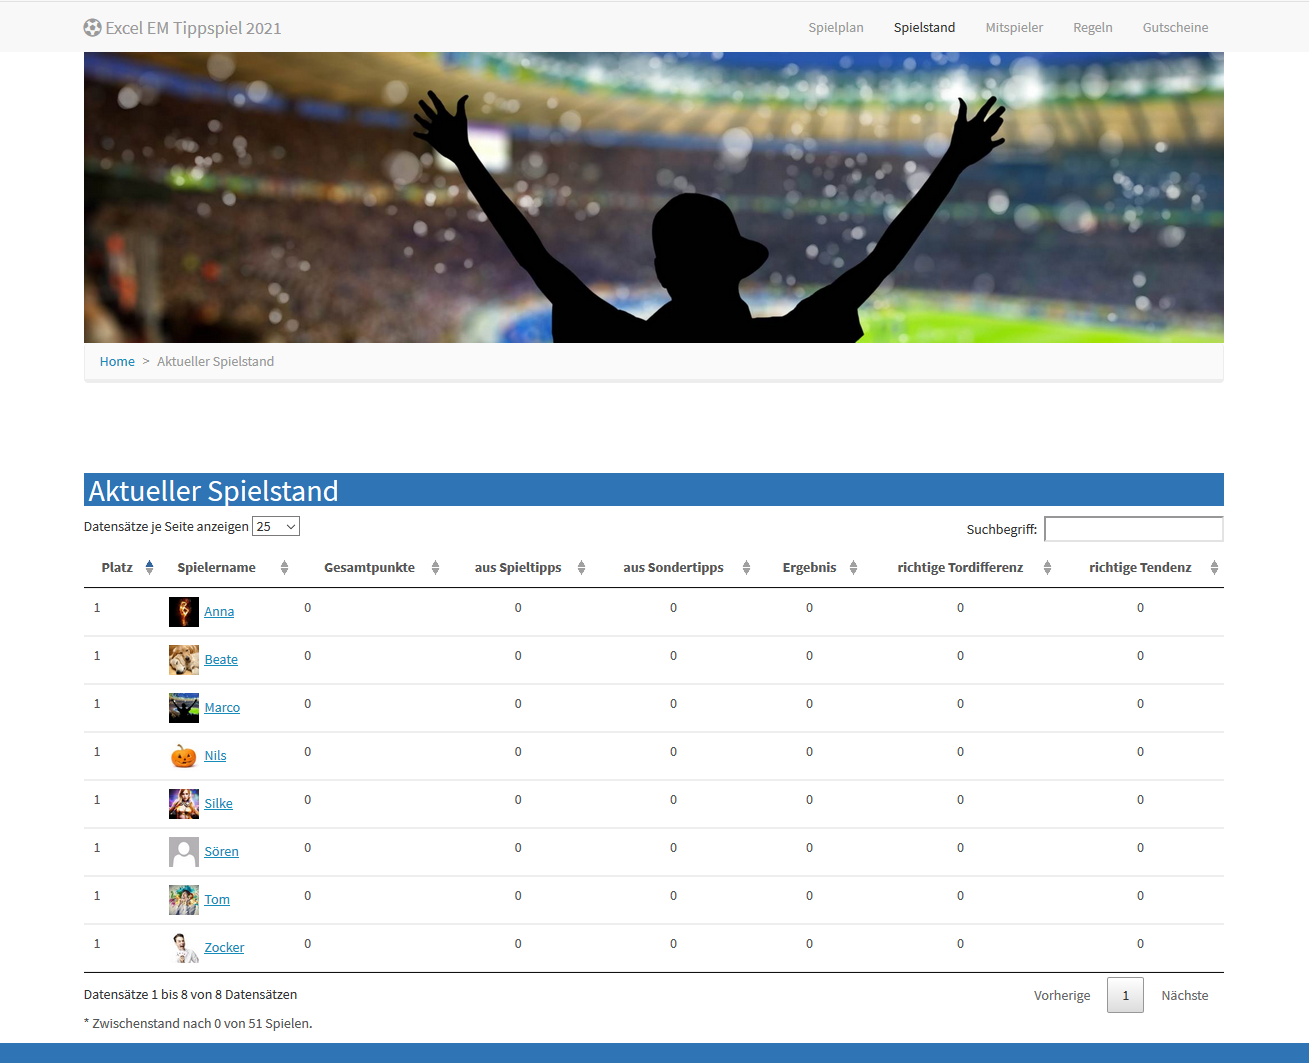Sort by Gesamtpunkte column arrows
1309x1063 pixels.
pos(435,567)
